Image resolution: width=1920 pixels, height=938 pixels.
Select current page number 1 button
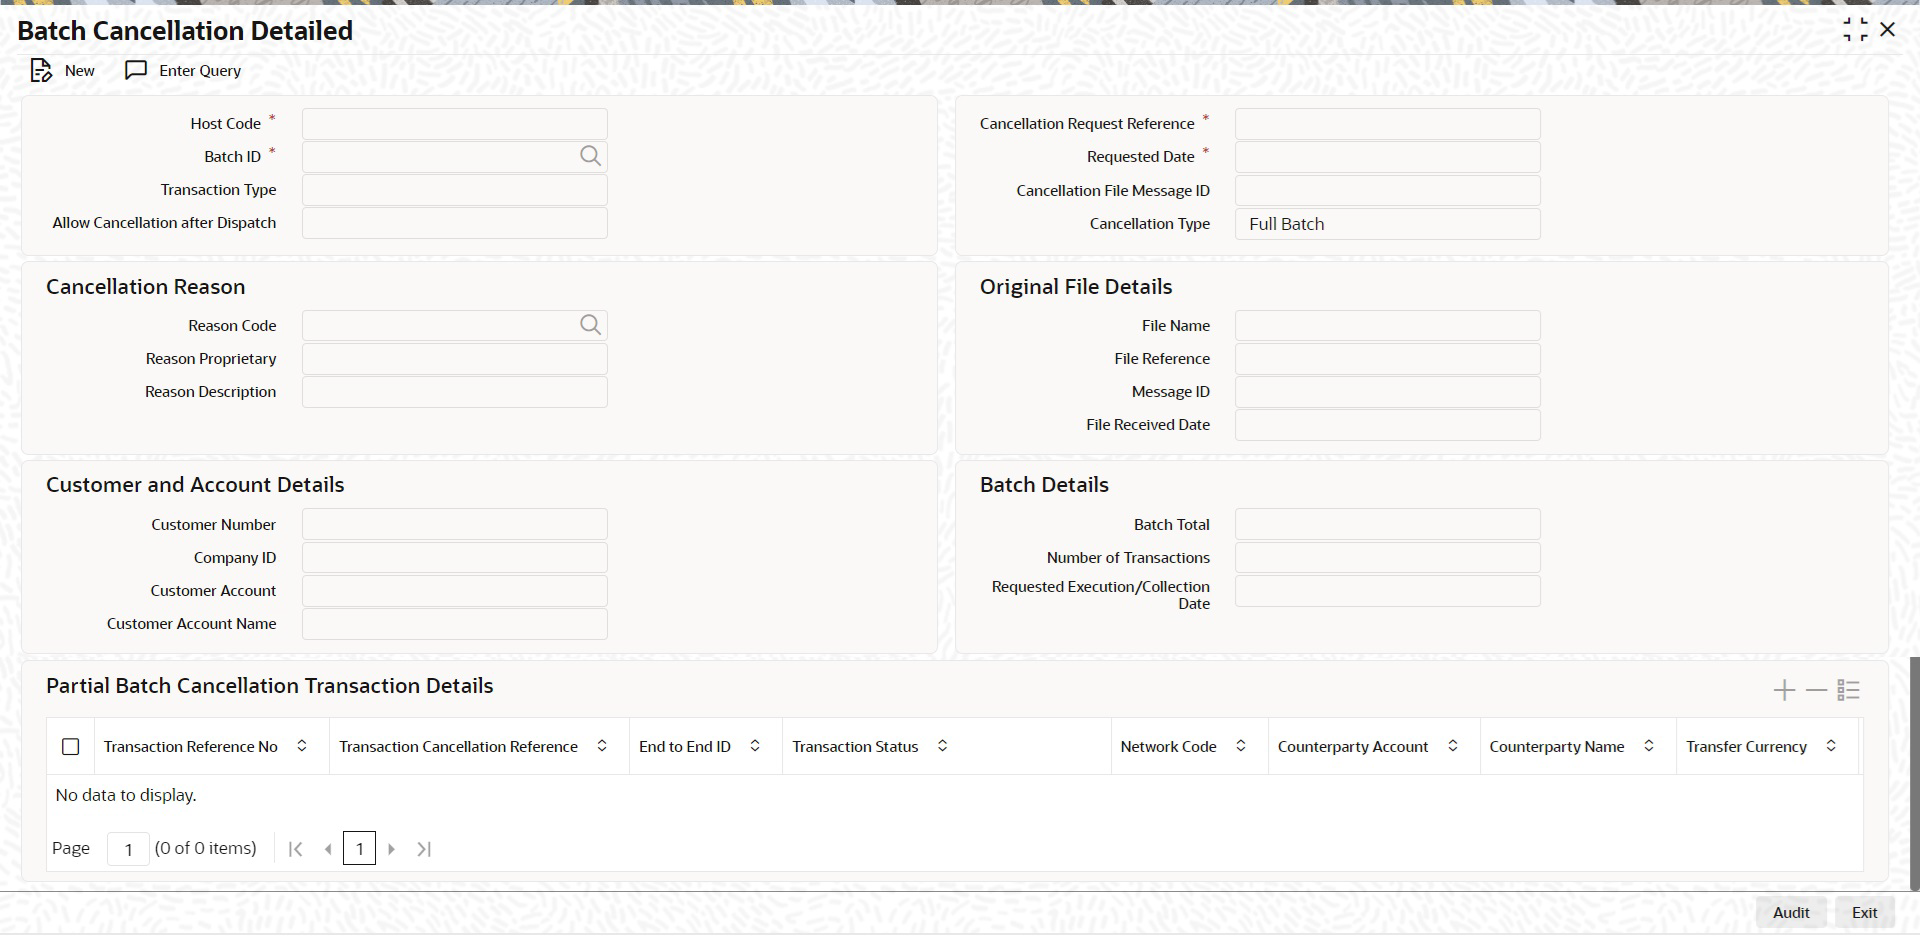tap(359, 849)
